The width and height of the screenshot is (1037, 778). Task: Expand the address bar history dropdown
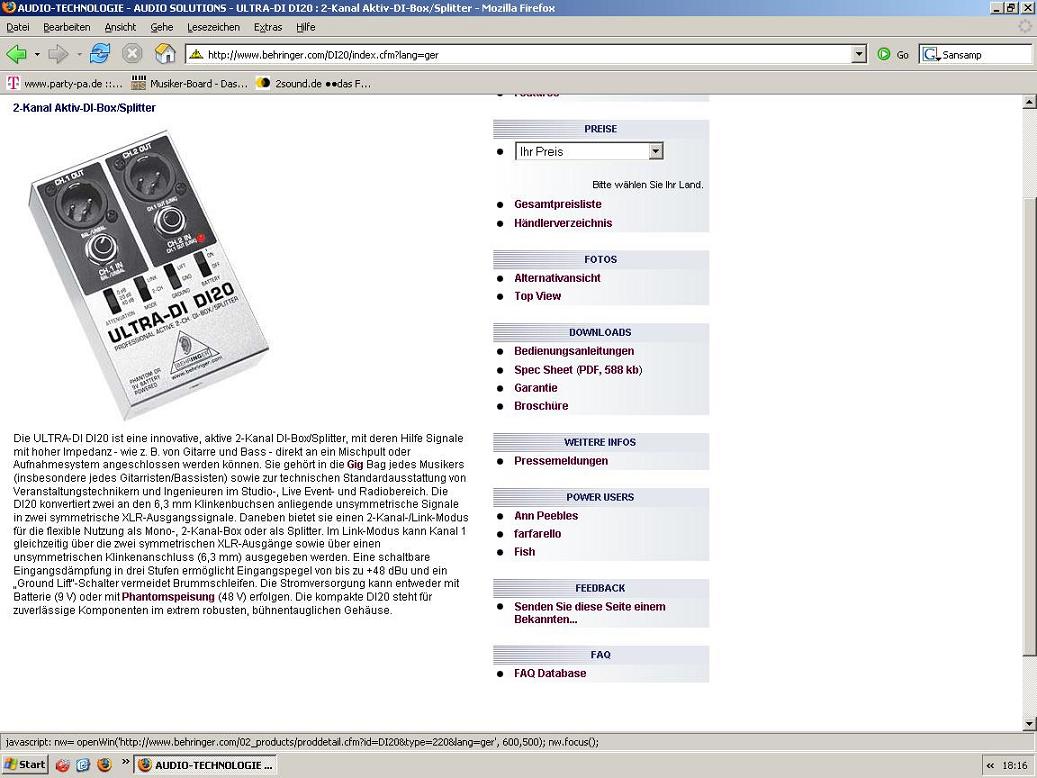click(858, 54)
